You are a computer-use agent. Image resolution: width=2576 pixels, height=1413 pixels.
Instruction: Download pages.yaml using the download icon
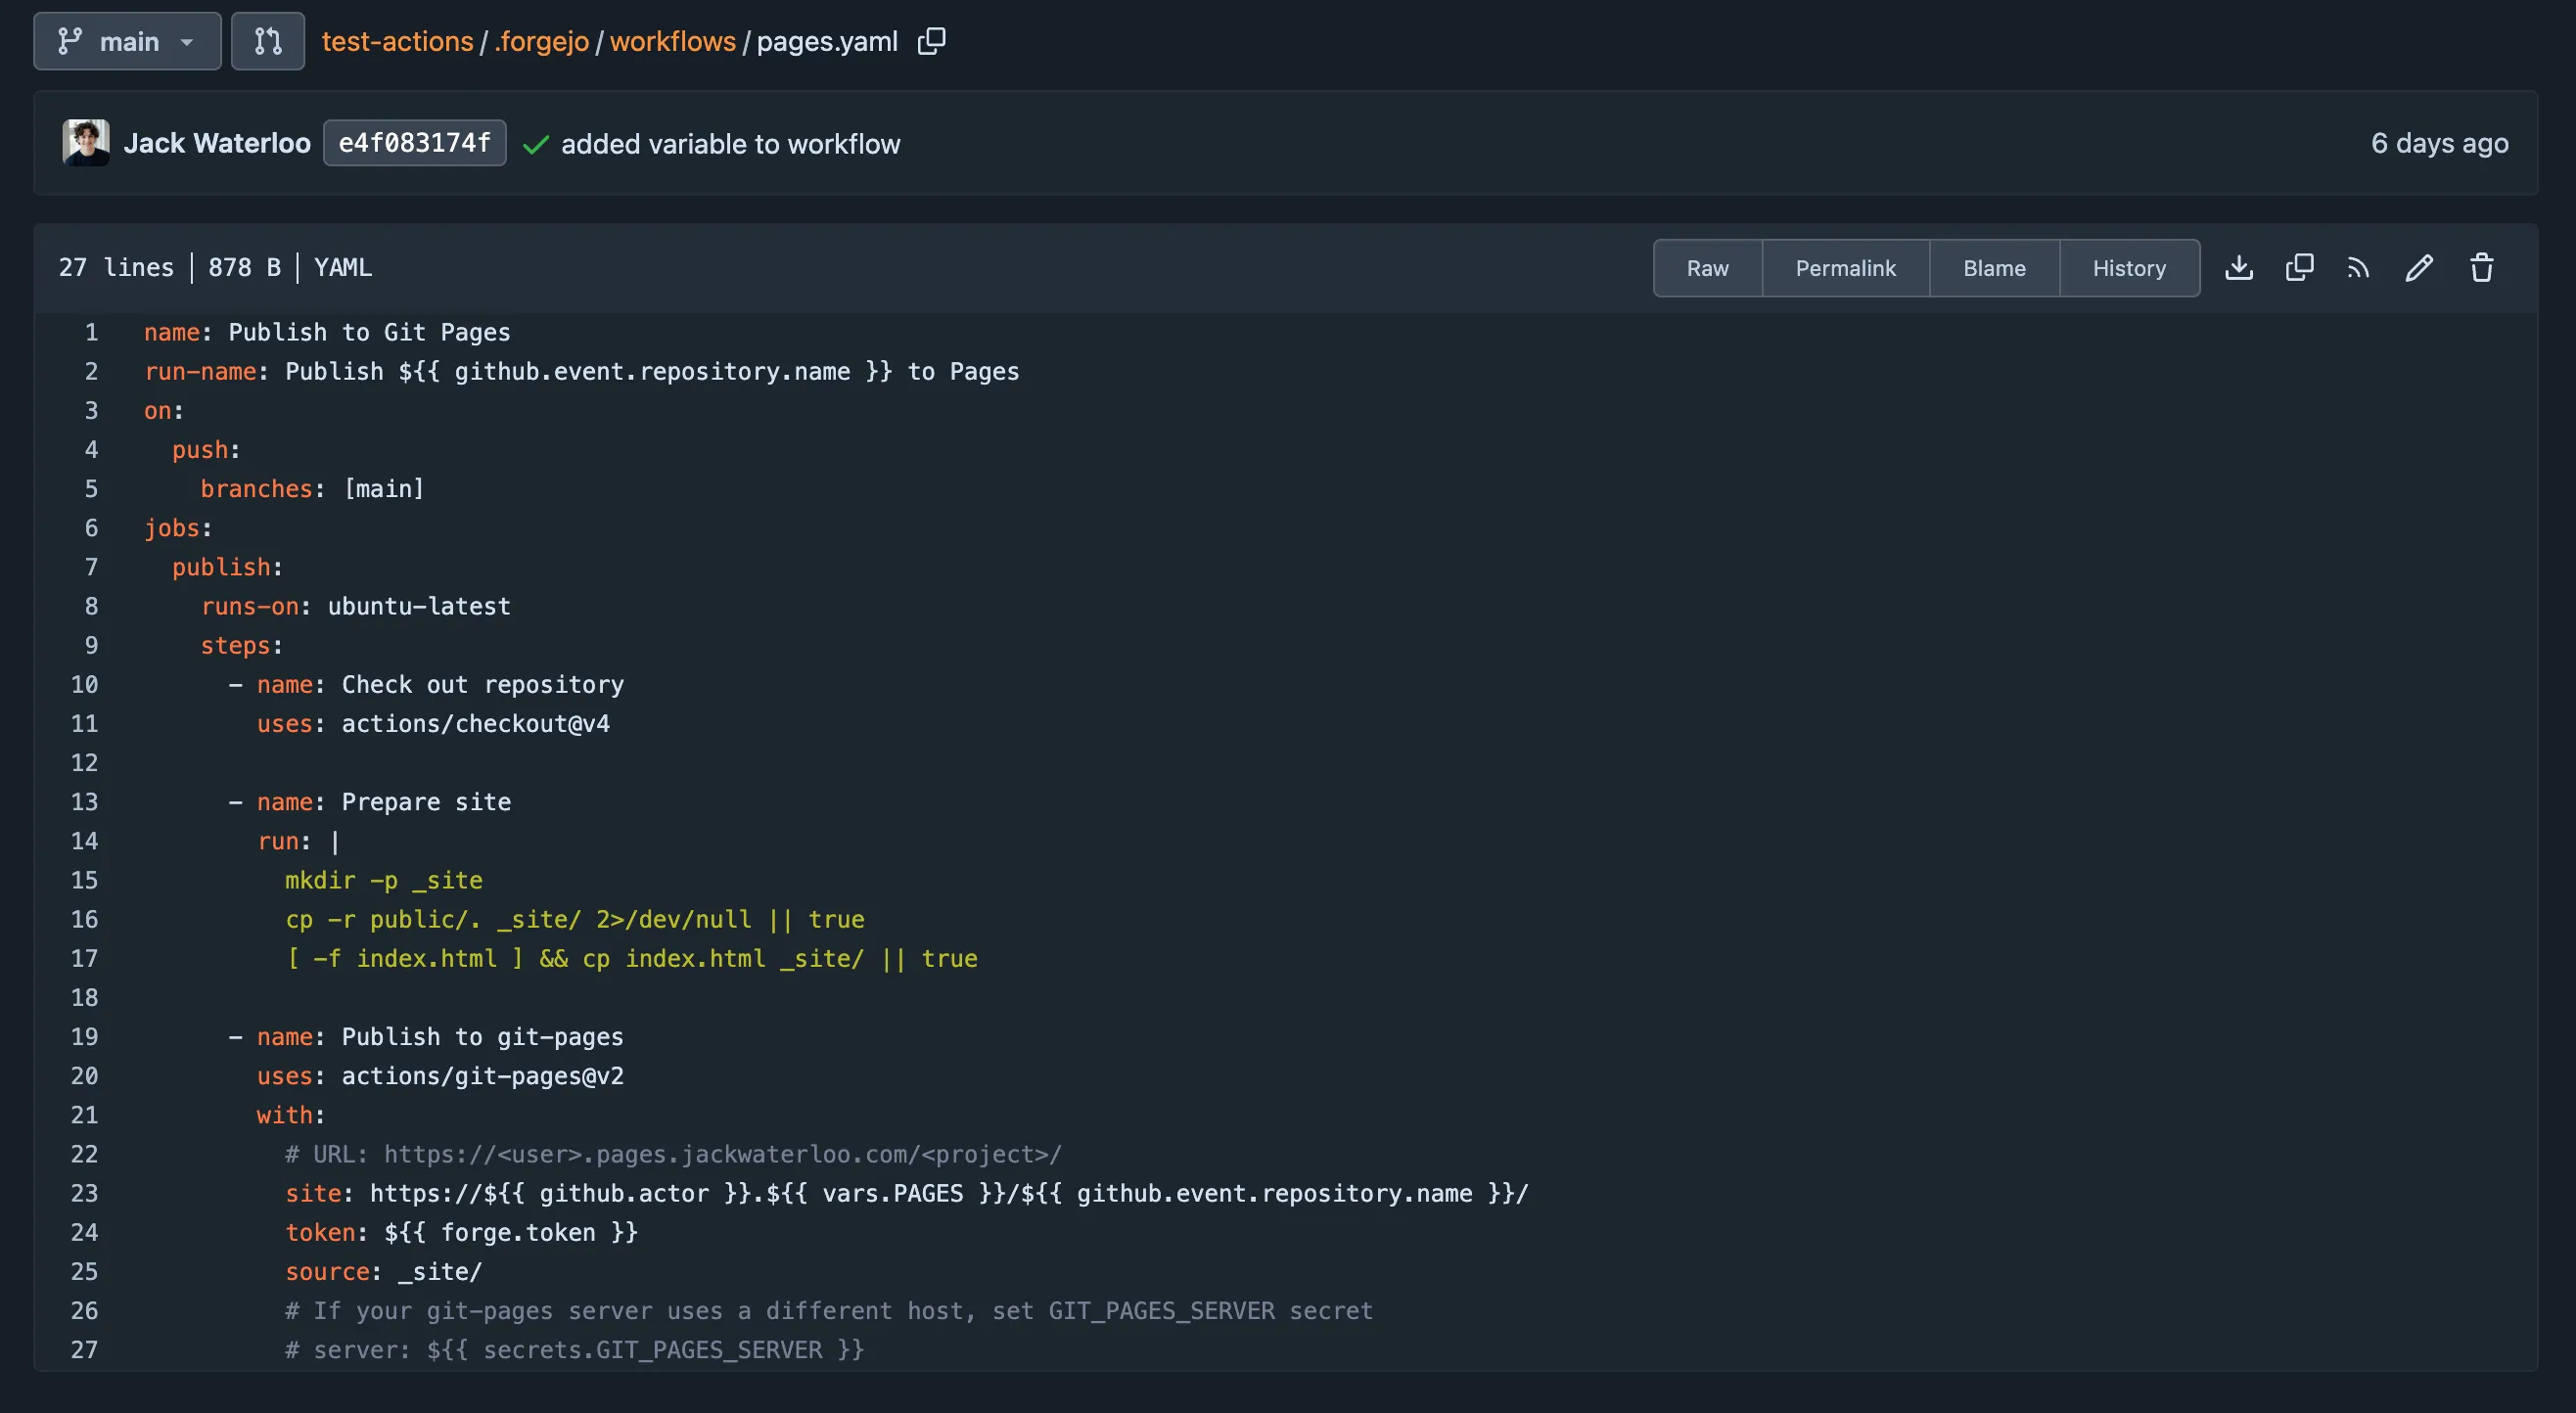[2240, 268]
